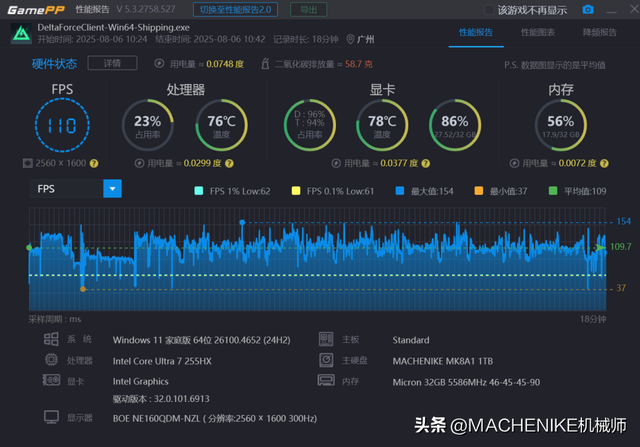Click the 导出 export button

click(309, 9)
